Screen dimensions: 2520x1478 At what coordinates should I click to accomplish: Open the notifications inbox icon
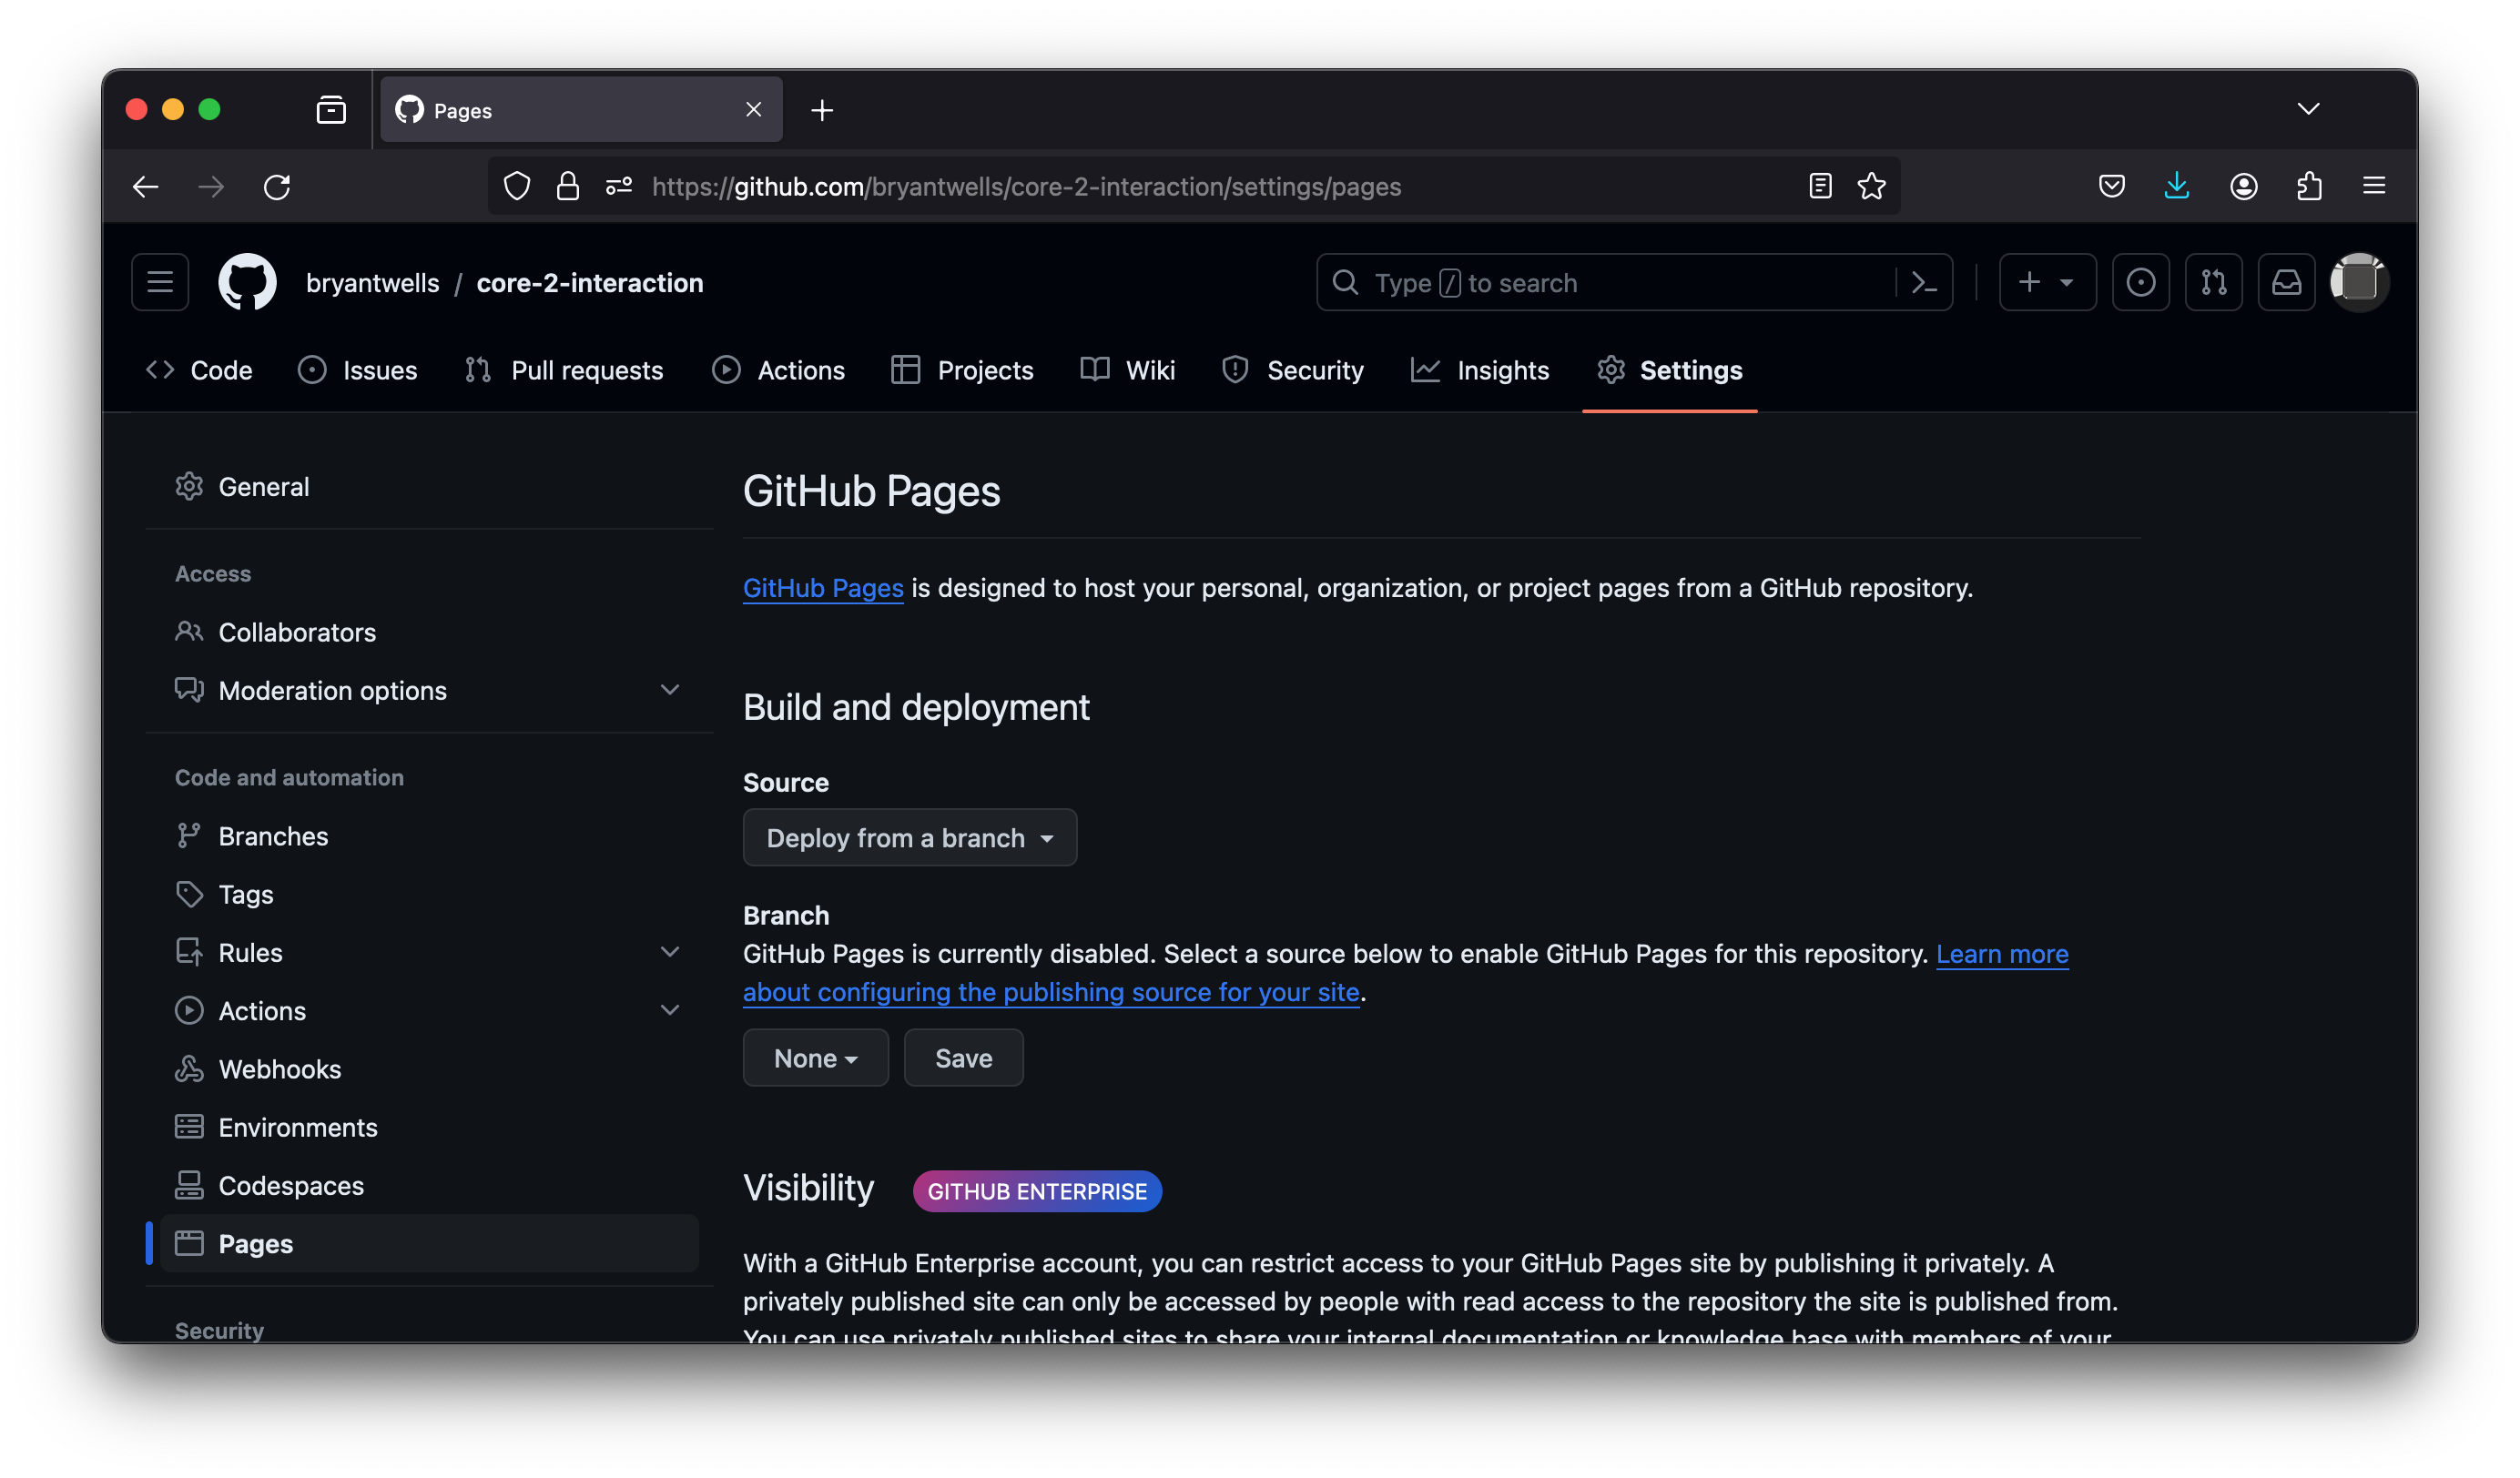click(2286, 283)
